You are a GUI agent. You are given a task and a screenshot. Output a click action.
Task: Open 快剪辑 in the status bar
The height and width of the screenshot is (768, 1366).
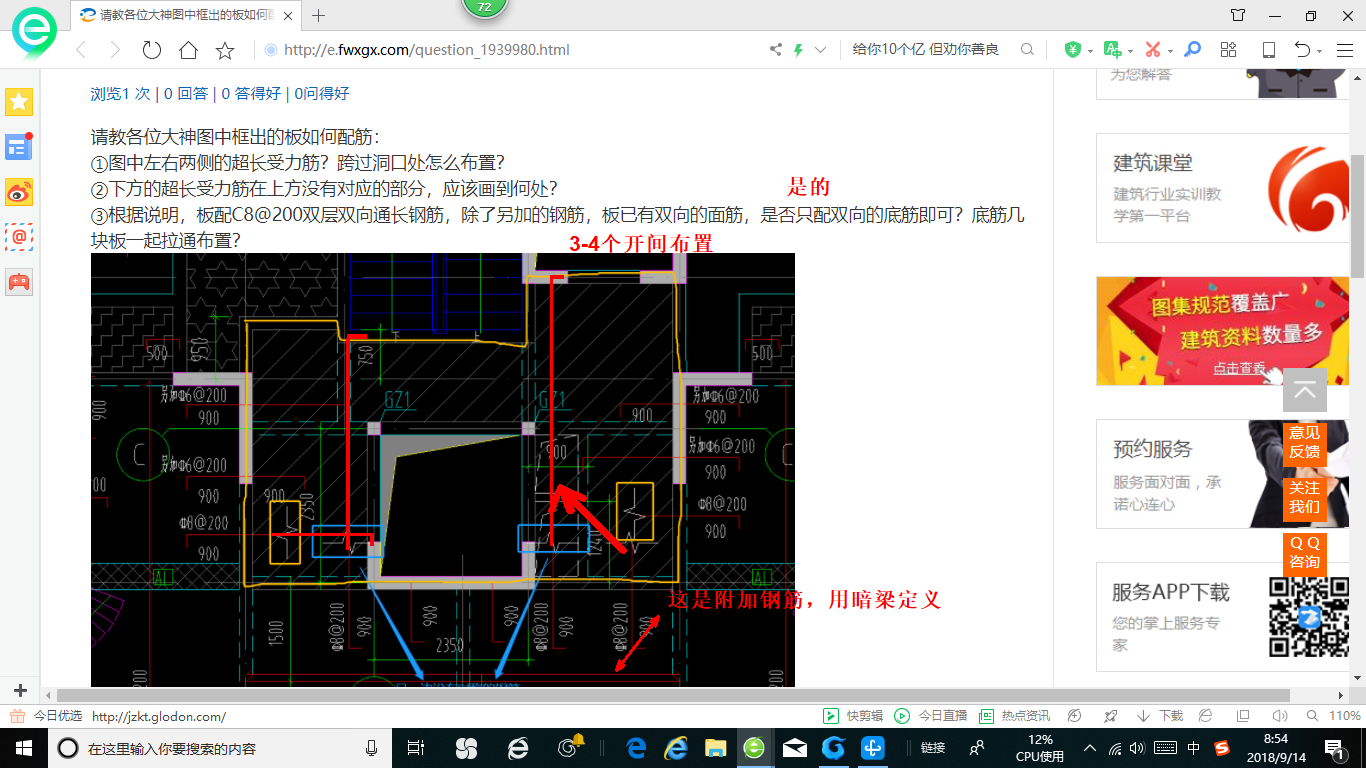[x=855, y=716]
